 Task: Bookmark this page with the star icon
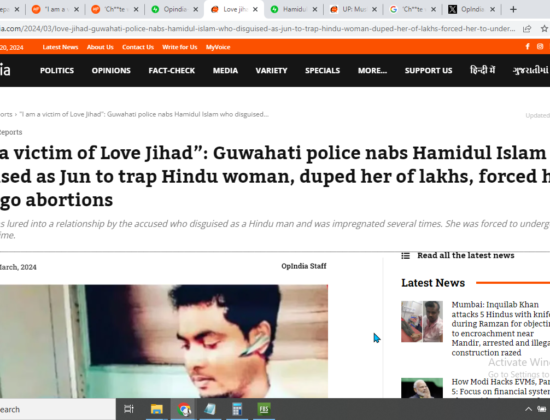(x=544, y=29)
